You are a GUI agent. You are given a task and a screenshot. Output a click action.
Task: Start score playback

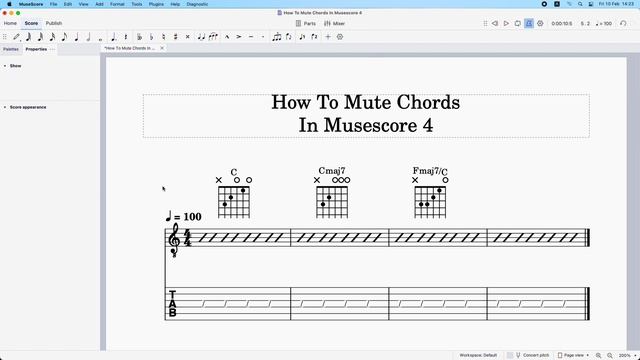(506, 23)
